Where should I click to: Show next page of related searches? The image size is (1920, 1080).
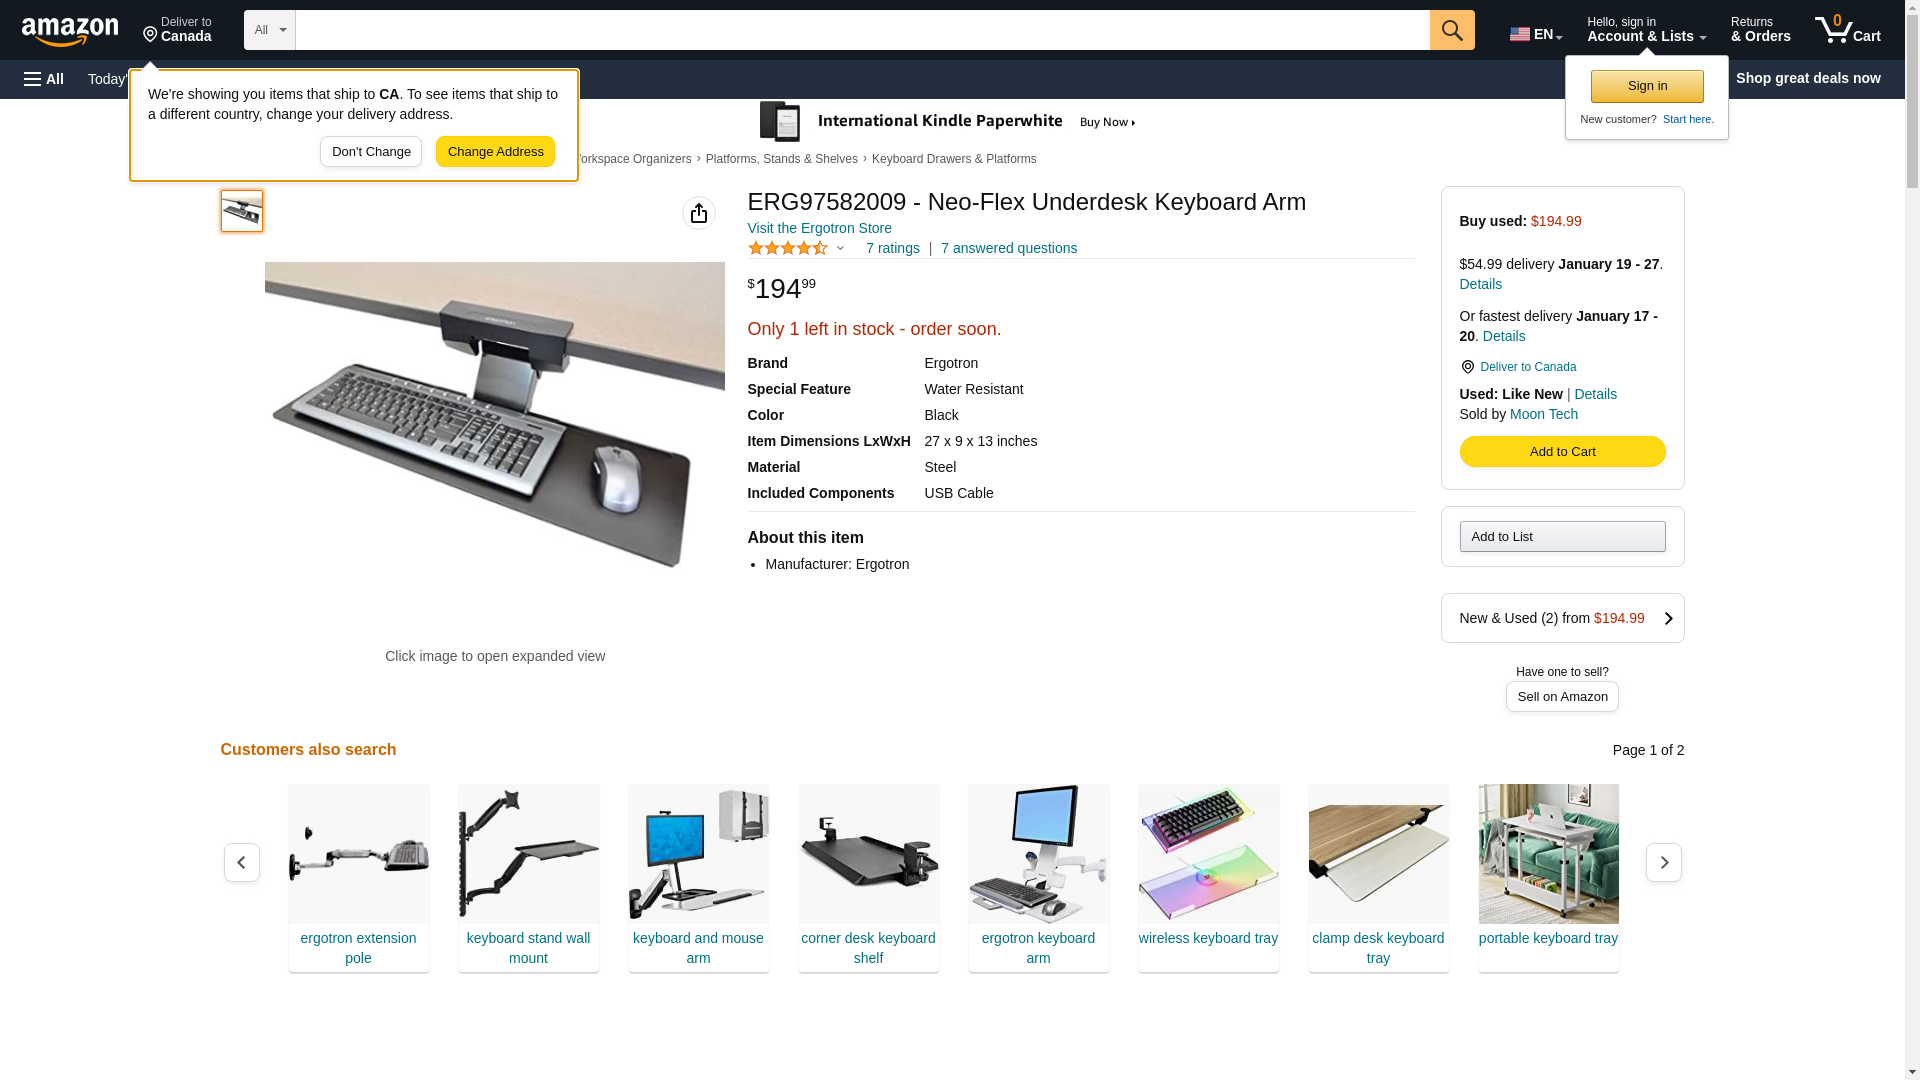pyautogui.click(x=1663, y=862)
